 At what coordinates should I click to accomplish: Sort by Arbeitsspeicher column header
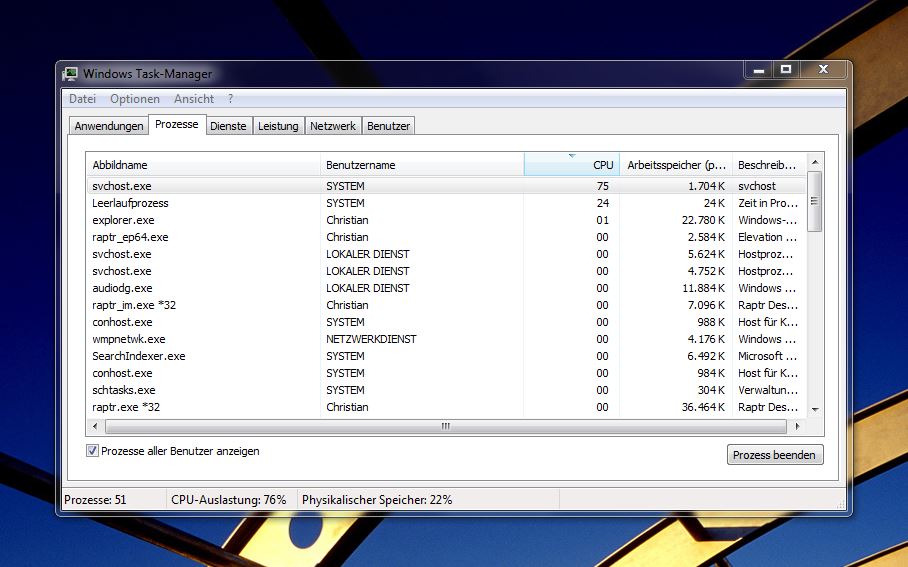coord(676,164)
